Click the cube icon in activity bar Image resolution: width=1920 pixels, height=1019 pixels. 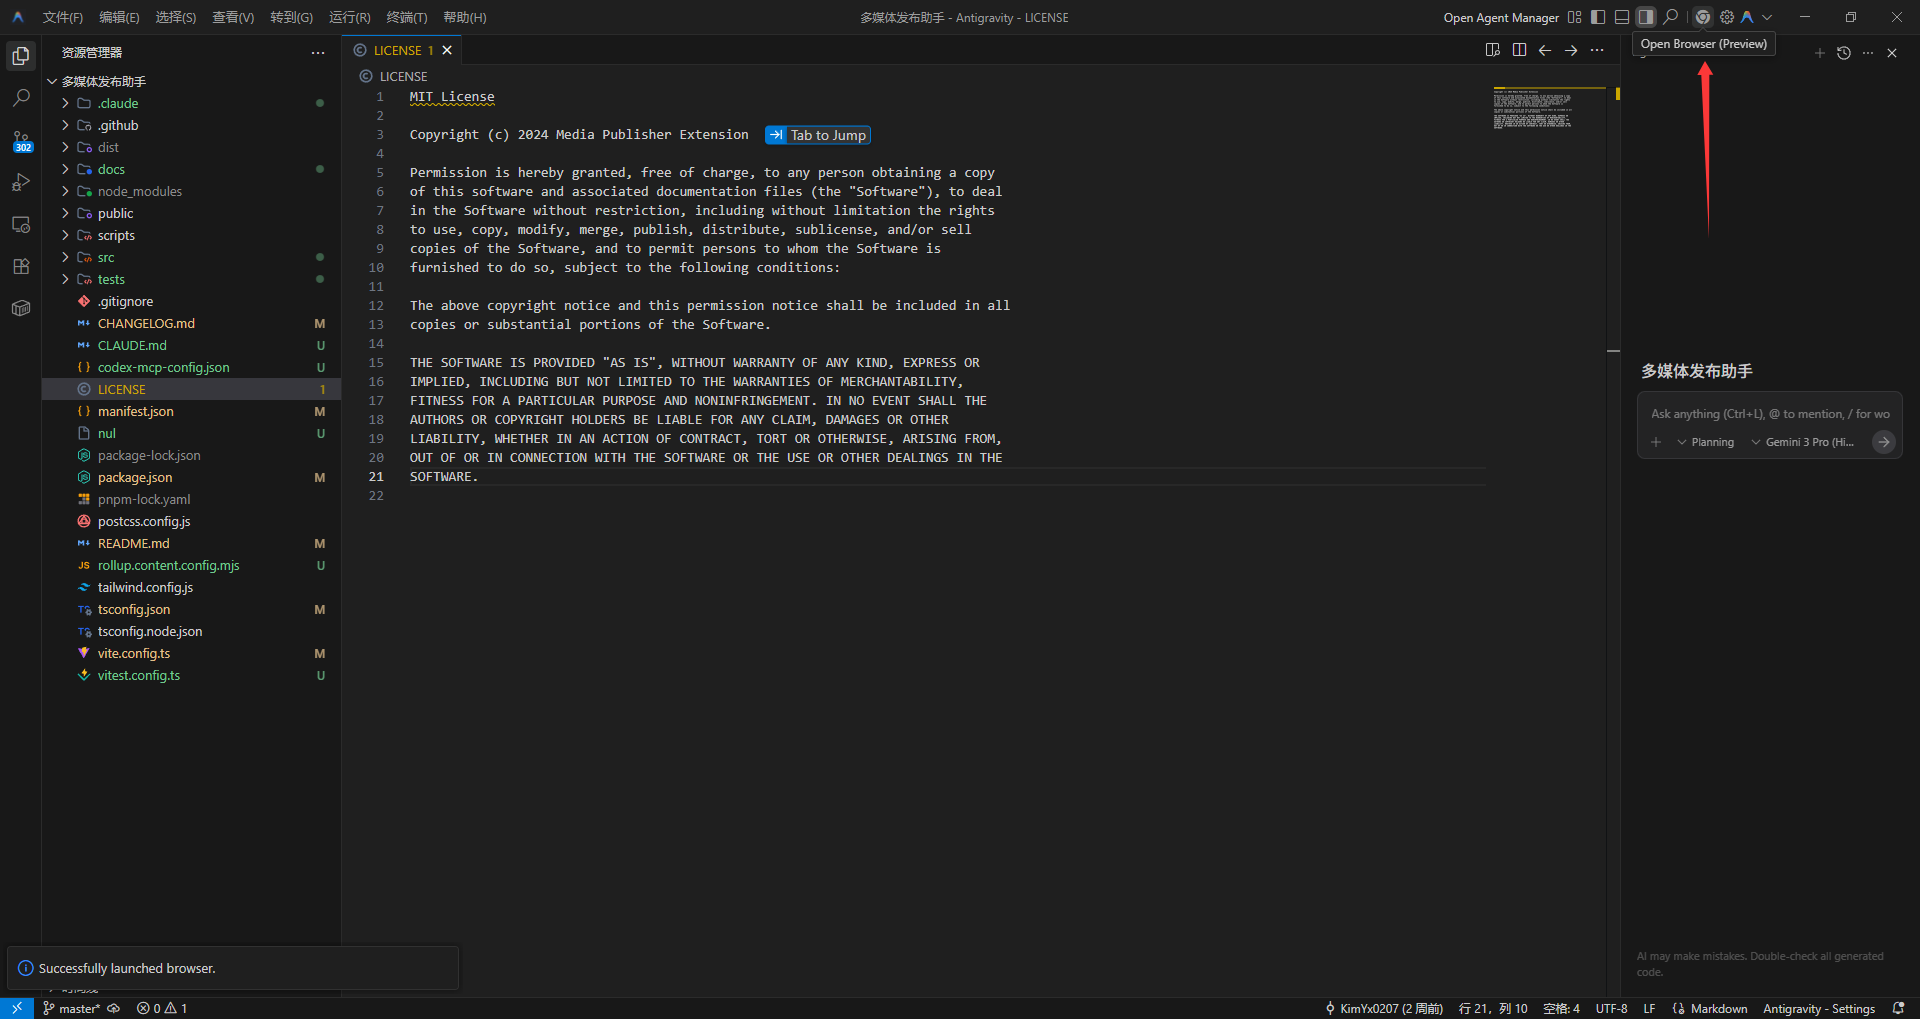(x=21, y=309)
